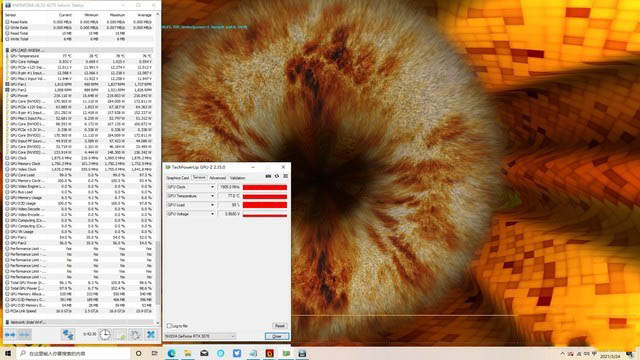Click the GPU-Z screenshot camera icon
The height and width of the screenshot is (360, 640).
coord(268,176)
